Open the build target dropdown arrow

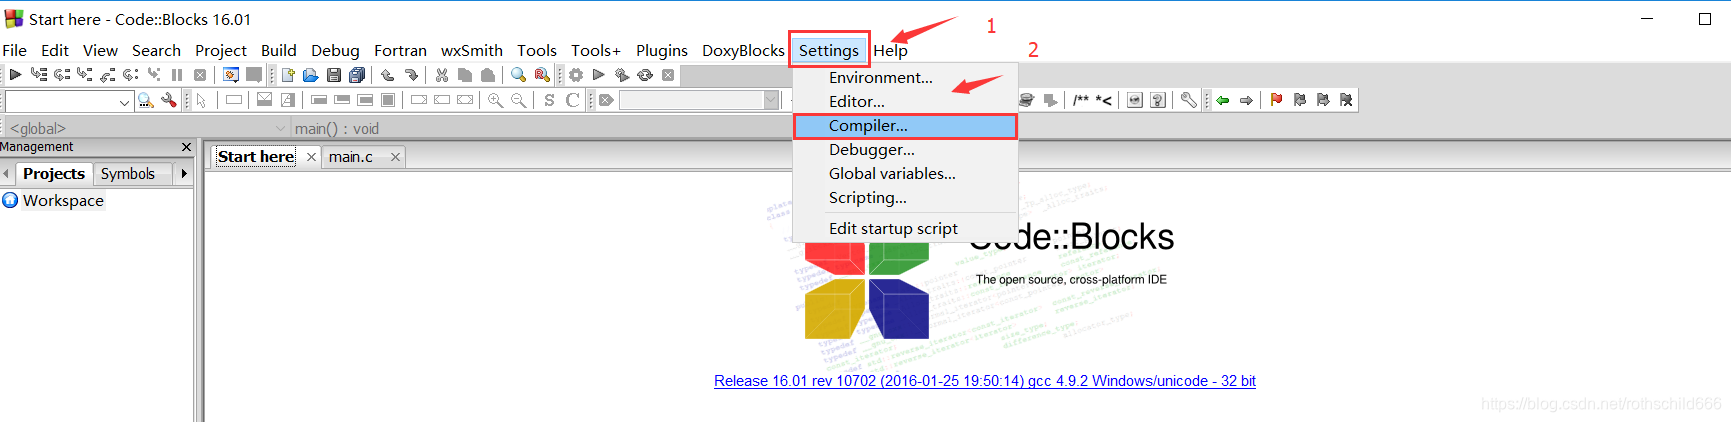click(x=771, y=100)
